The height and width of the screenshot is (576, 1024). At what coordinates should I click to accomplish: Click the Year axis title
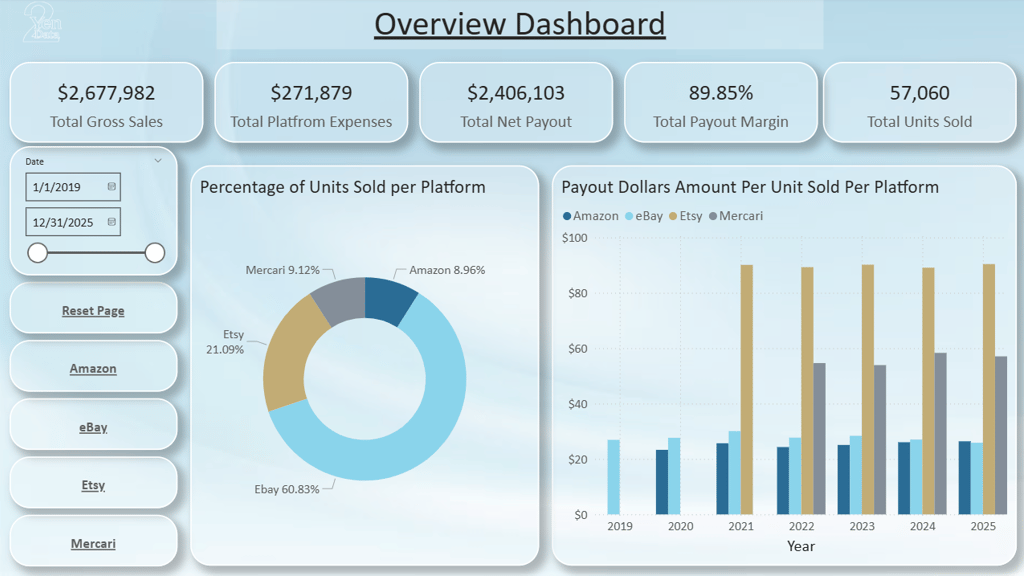tap(801, 547)
